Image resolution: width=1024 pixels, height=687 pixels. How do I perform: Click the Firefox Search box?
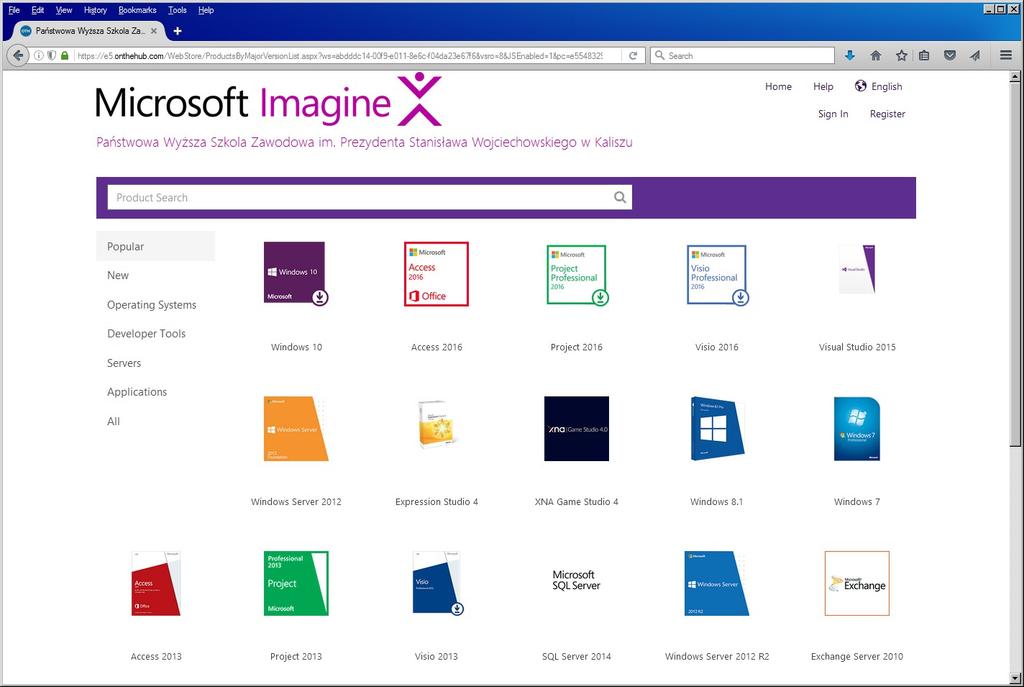click(x=742, y=56)
